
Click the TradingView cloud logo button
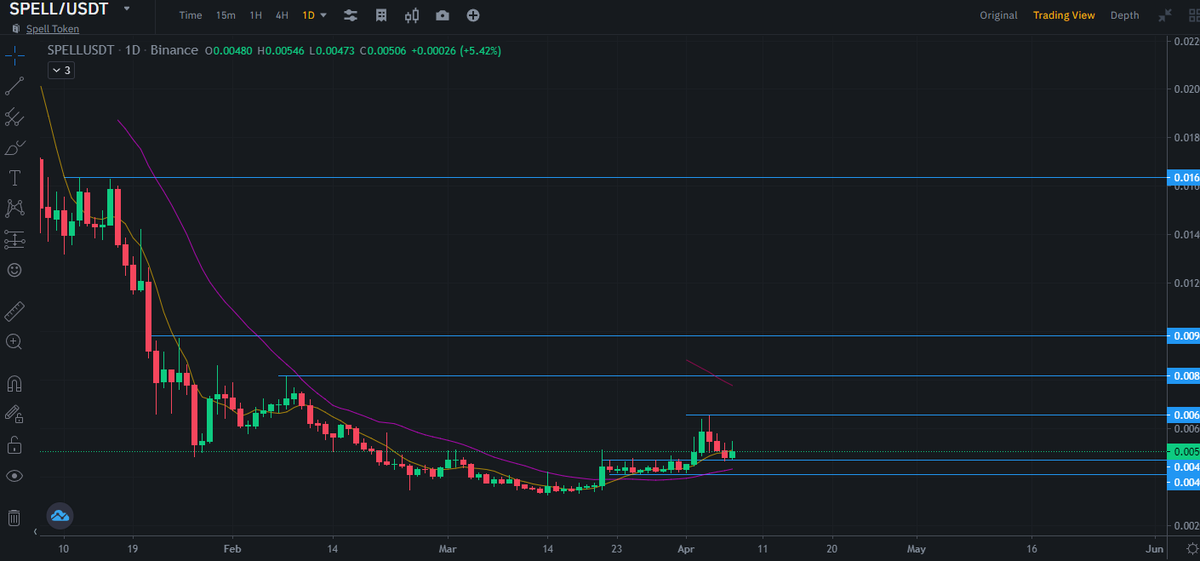click(59, 515)
